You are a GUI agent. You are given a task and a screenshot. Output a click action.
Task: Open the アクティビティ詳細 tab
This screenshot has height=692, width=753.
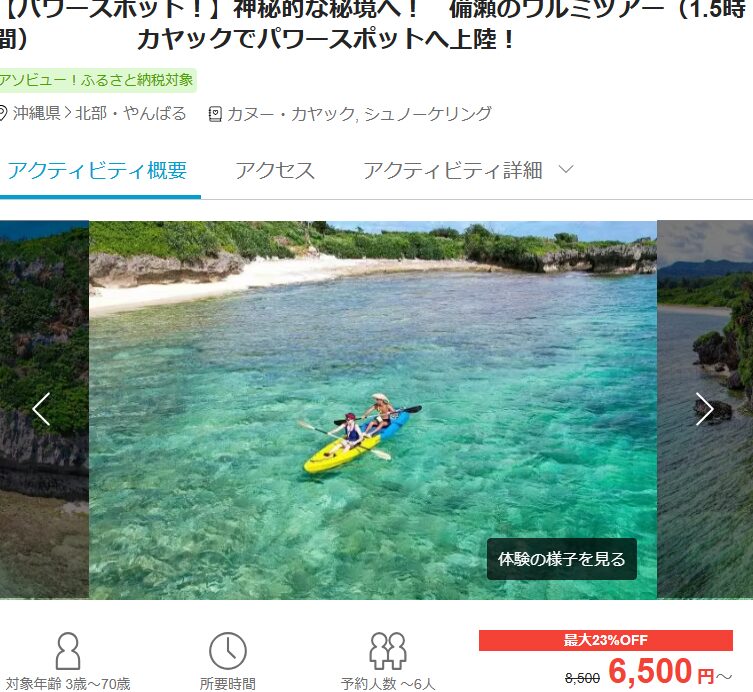click(x=453, y=170)
